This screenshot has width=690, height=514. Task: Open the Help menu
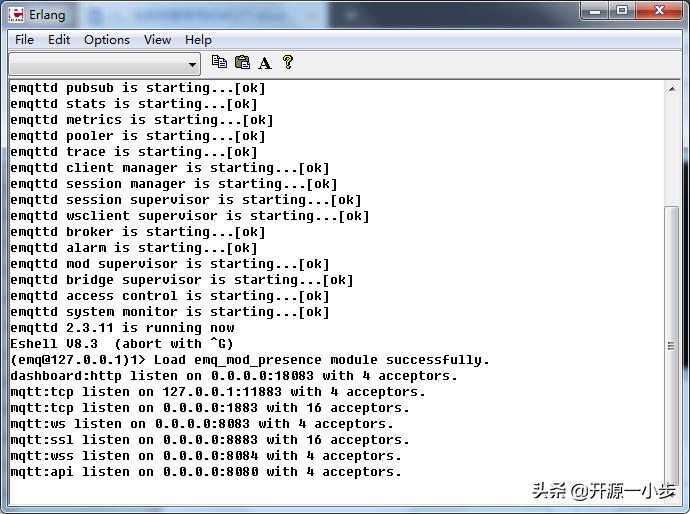[x=198, y=40]
